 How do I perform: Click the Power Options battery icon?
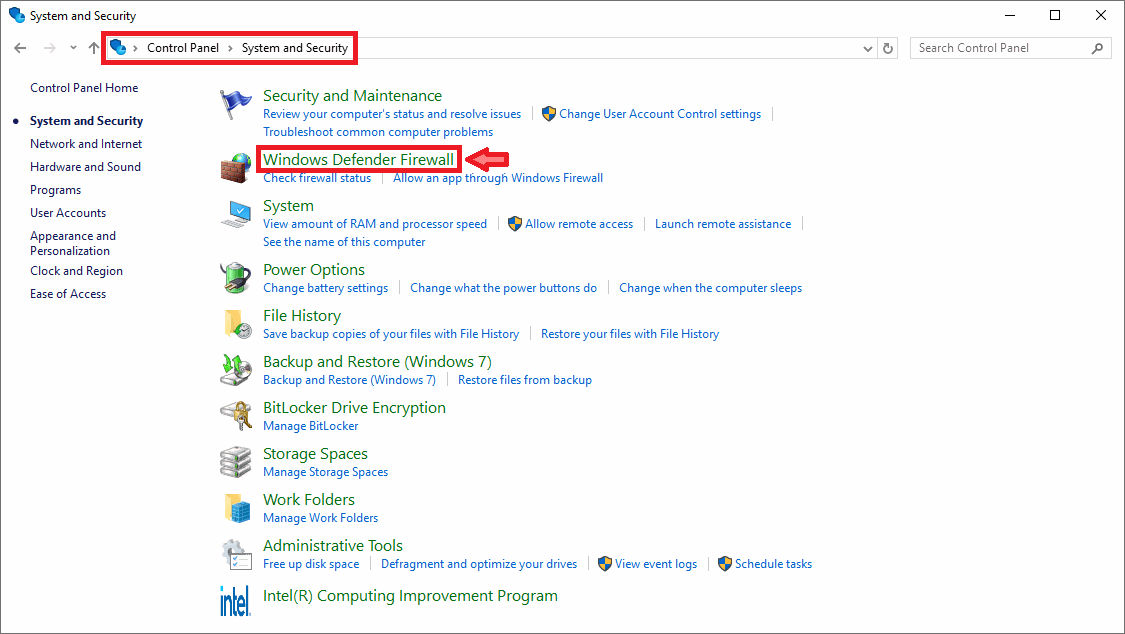(236, 277)
